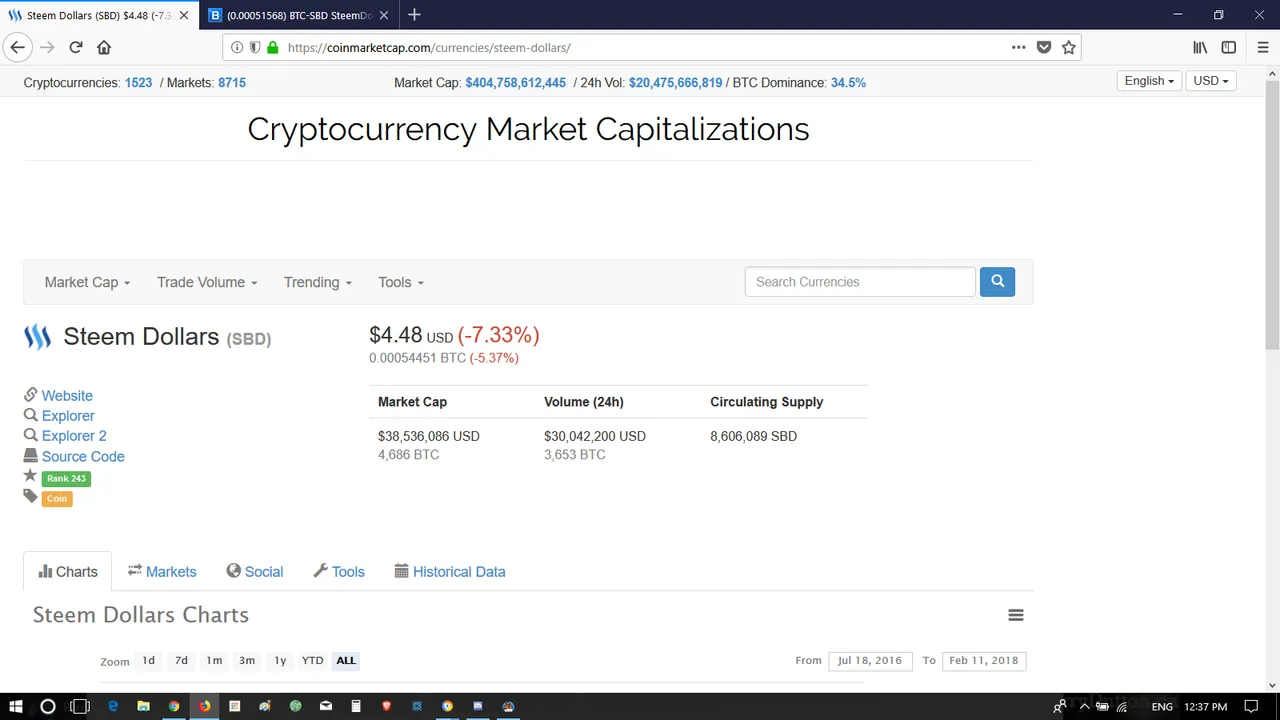Set chart zoom to 1m
Image resolution: width=1280 pixels, height=720 pixels.
click(214, 660)
